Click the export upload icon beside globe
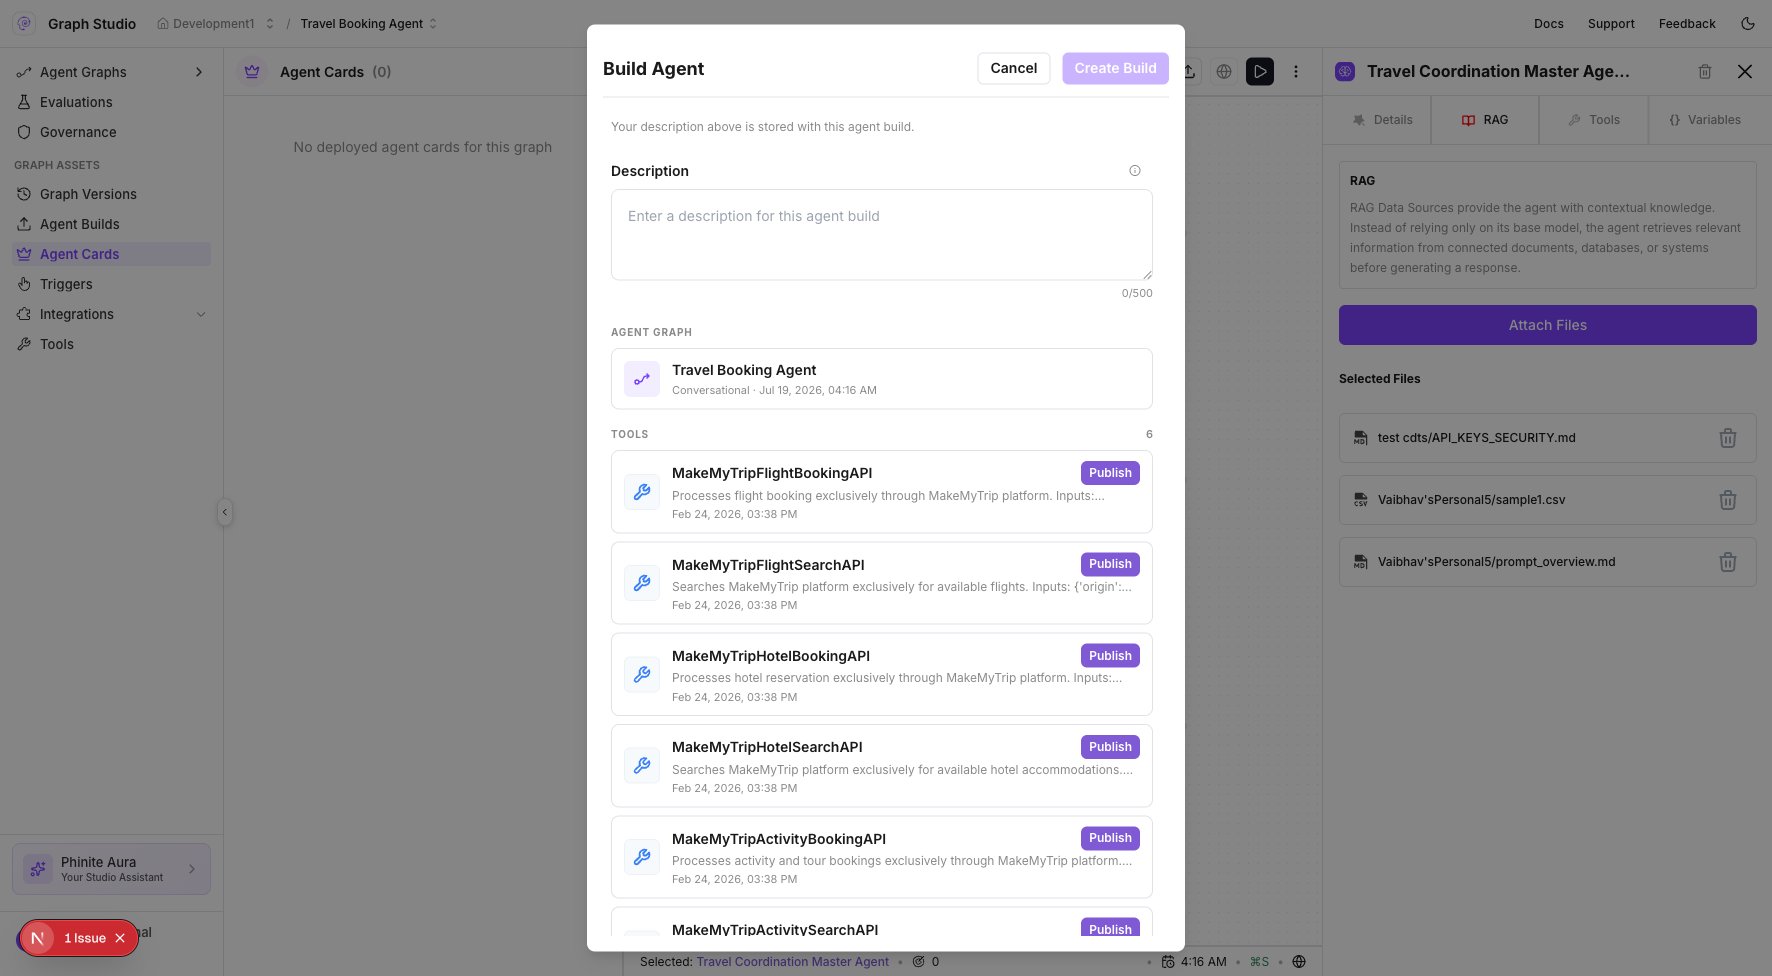1772x976 pixels. point(1189,71)
